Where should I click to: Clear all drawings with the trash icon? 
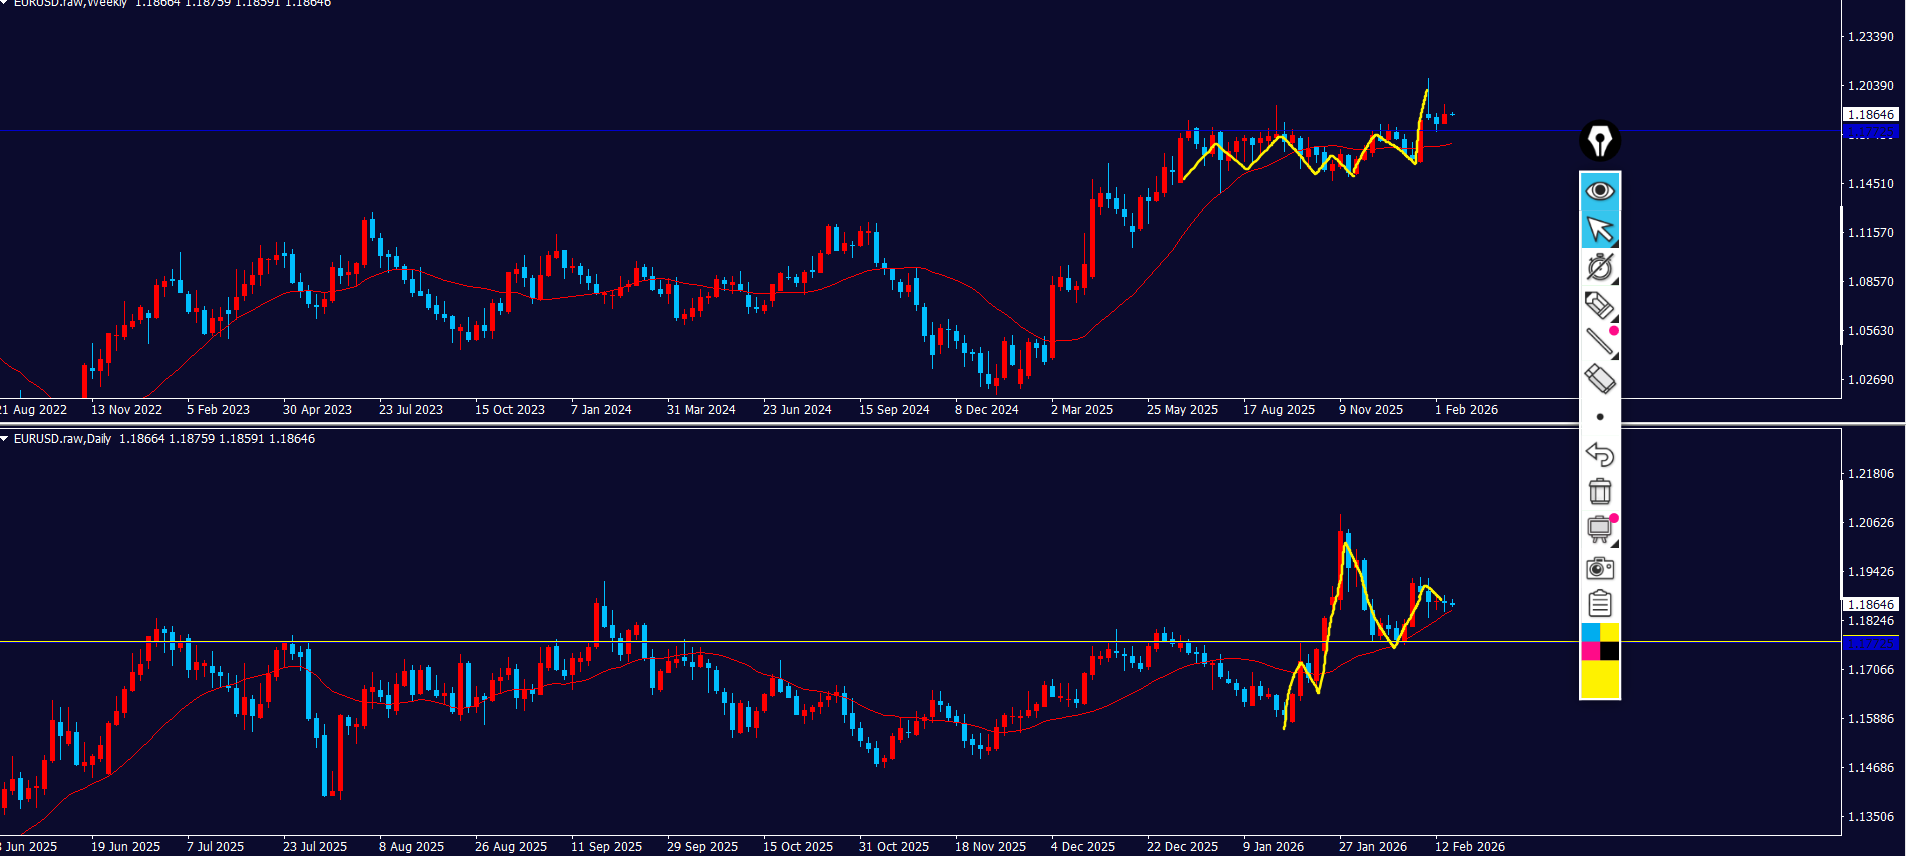1599,491
